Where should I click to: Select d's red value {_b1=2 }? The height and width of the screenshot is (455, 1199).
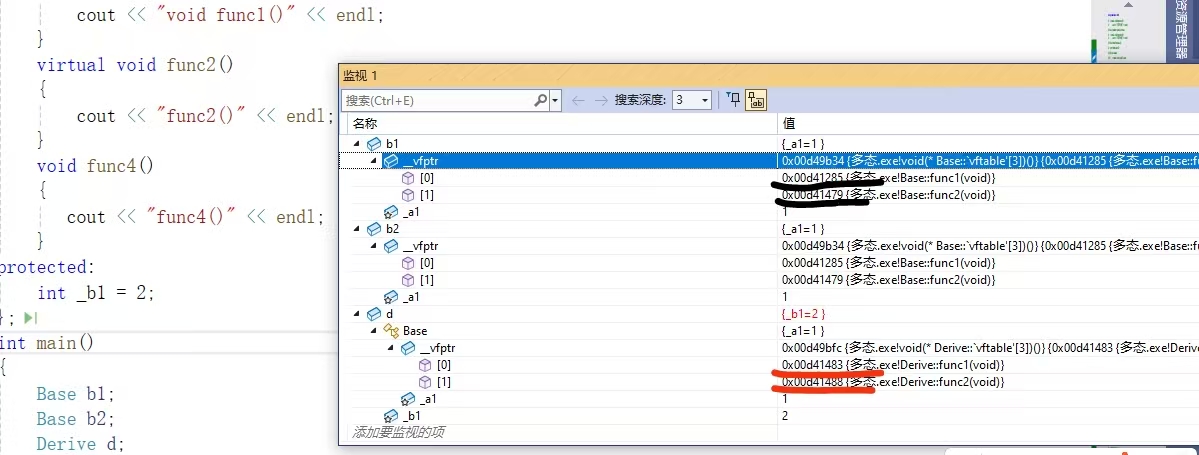pyautogui.click(x=803, y=314)
